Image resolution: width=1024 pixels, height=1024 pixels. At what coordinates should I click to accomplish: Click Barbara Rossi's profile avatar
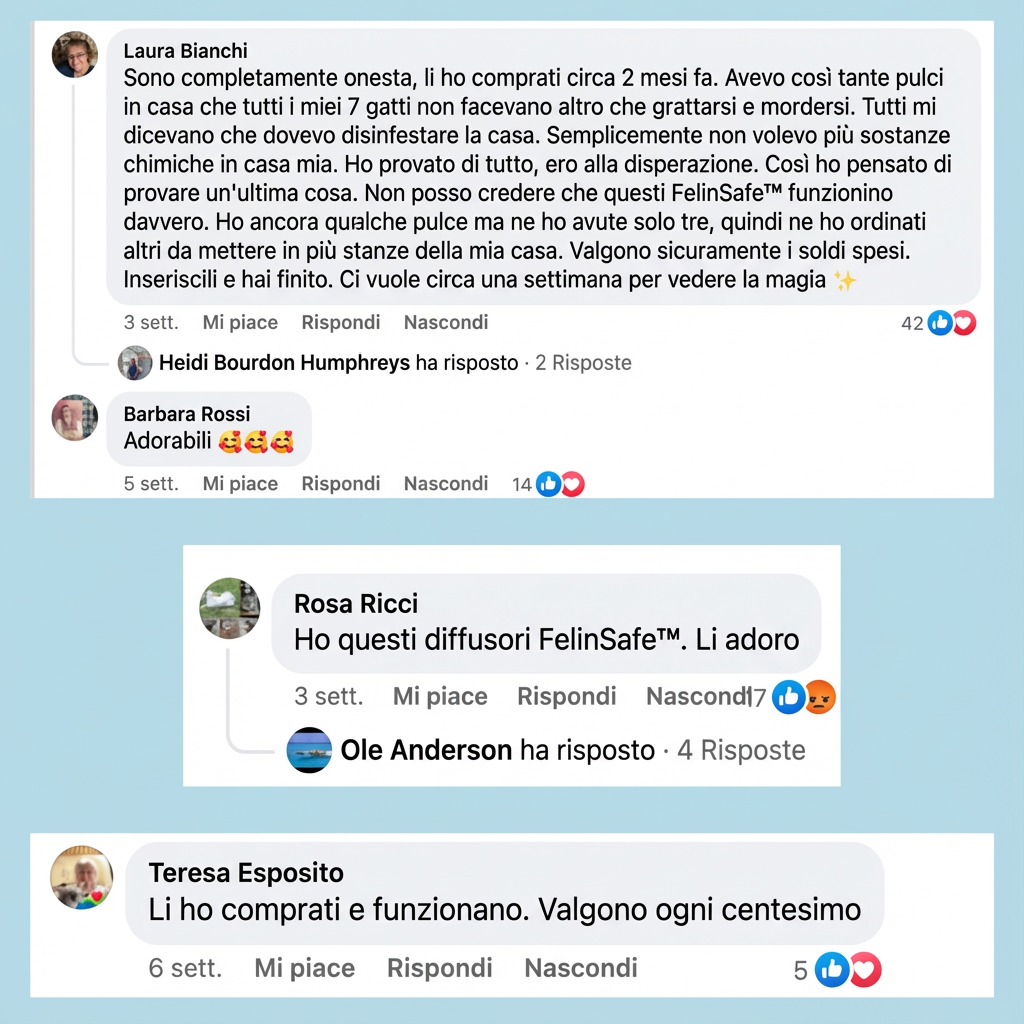pyautogui.click(x=75, y=418)
